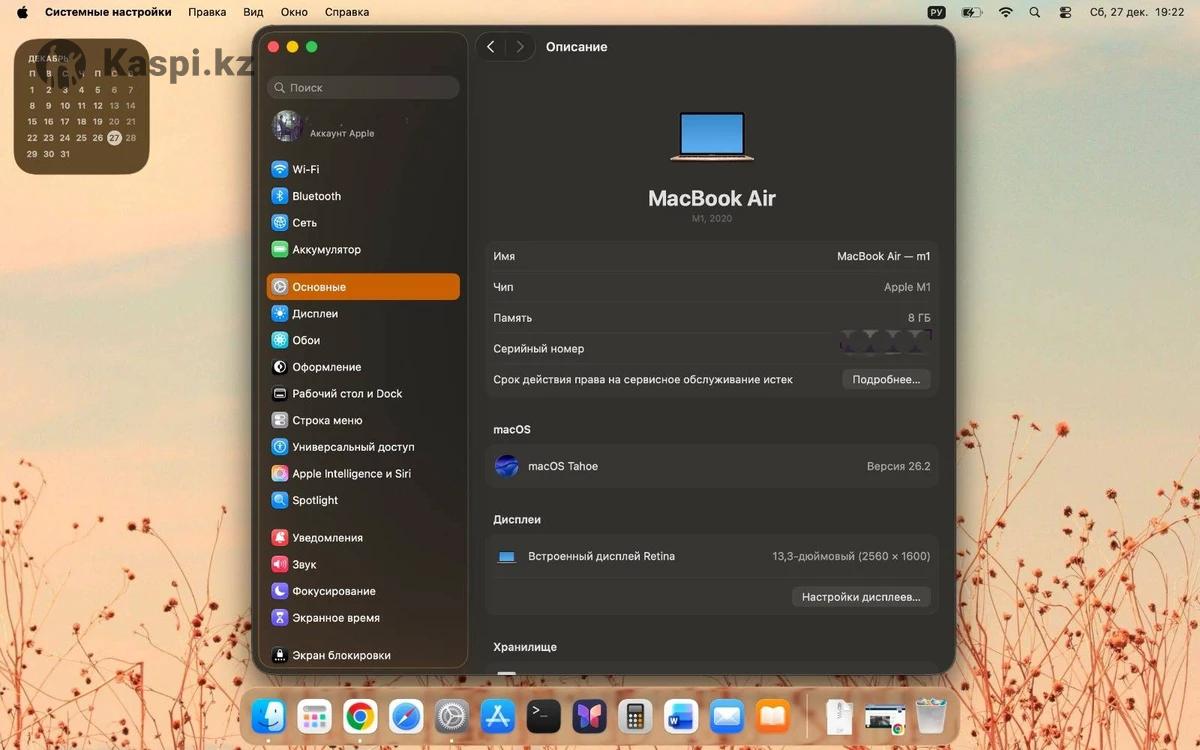Open Spotlight settings in sidebar

[314, 500]
